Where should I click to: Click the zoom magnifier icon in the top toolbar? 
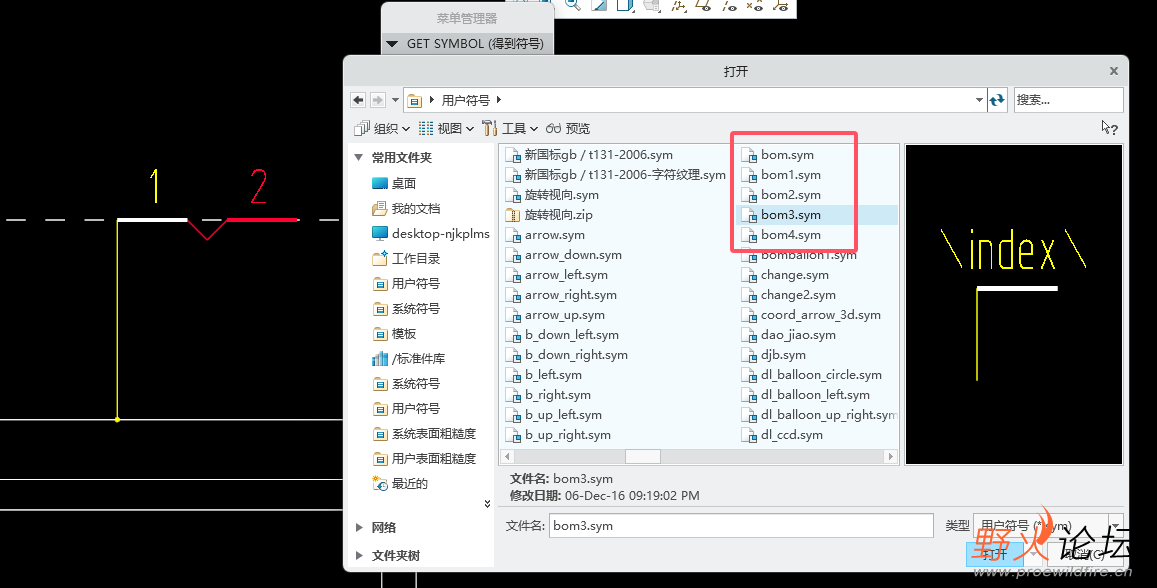click(572, 6)
